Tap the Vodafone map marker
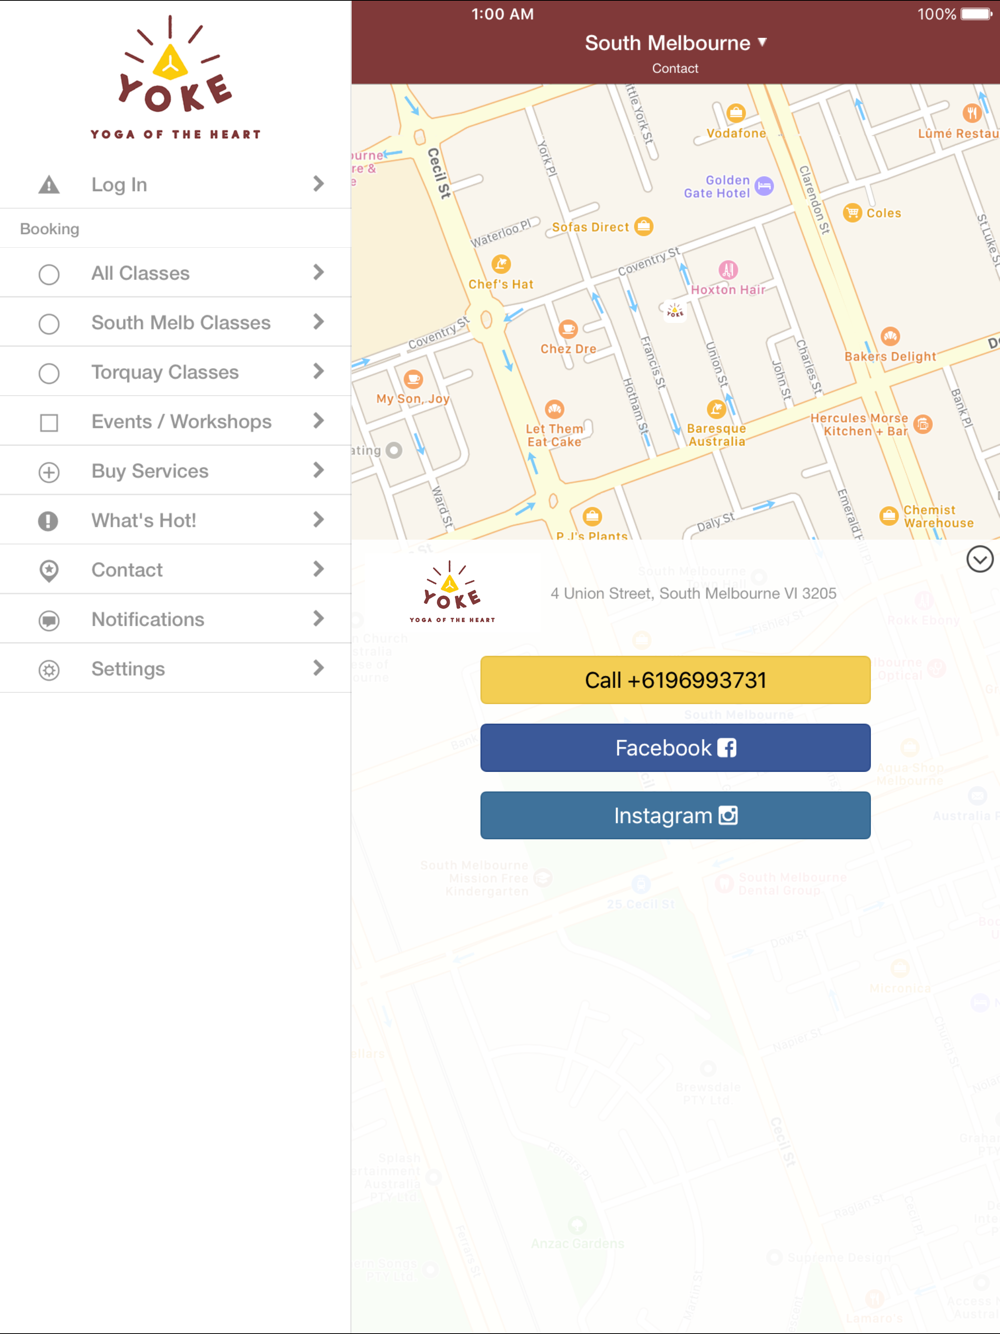This screenshot has width=1000, height=1334. 736,113
